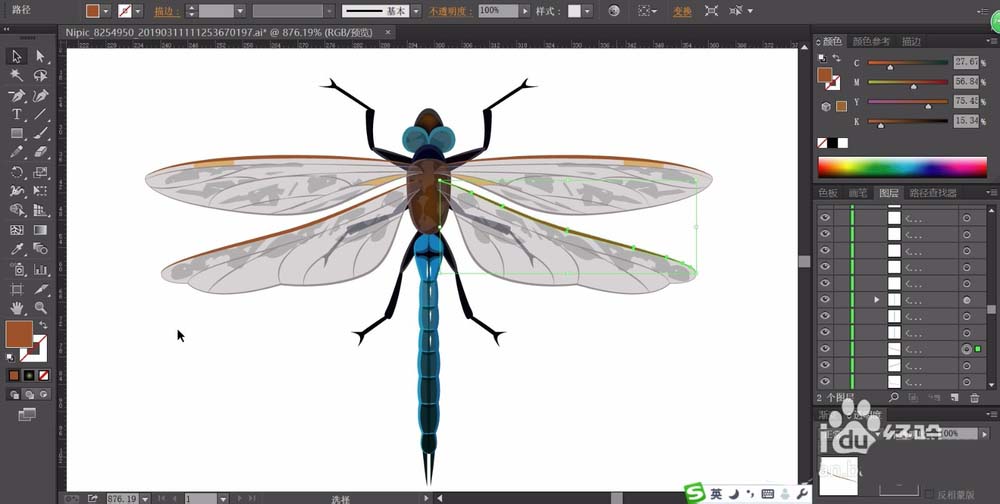Image resolution: width=1000 pixels, height=504 pixels.
Task: Select the Symbol Sprayer tool
Action: click(x=17, y=269)
